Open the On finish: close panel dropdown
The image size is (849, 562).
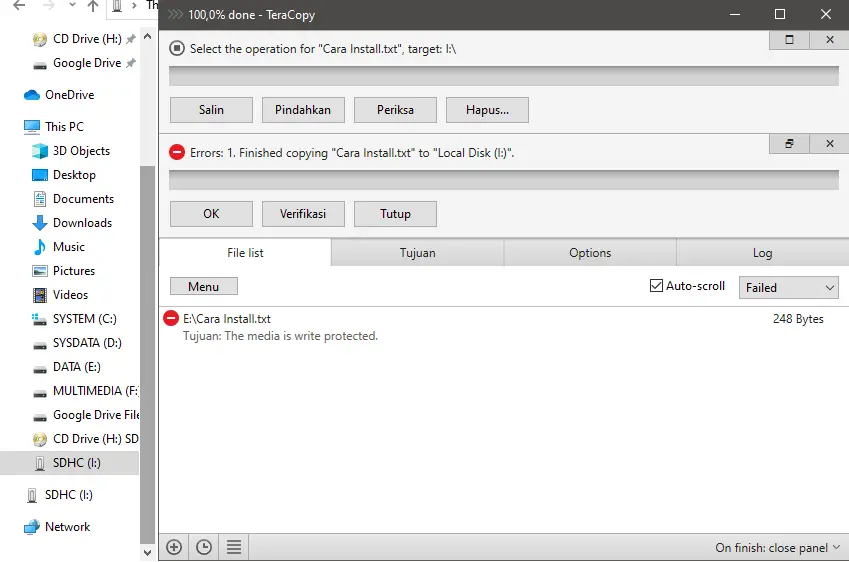click(x=778, y=548)
